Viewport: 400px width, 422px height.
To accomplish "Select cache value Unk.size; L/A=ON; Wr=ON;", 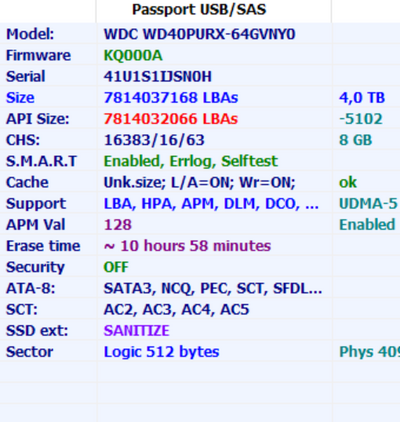I will click(199, 182).
